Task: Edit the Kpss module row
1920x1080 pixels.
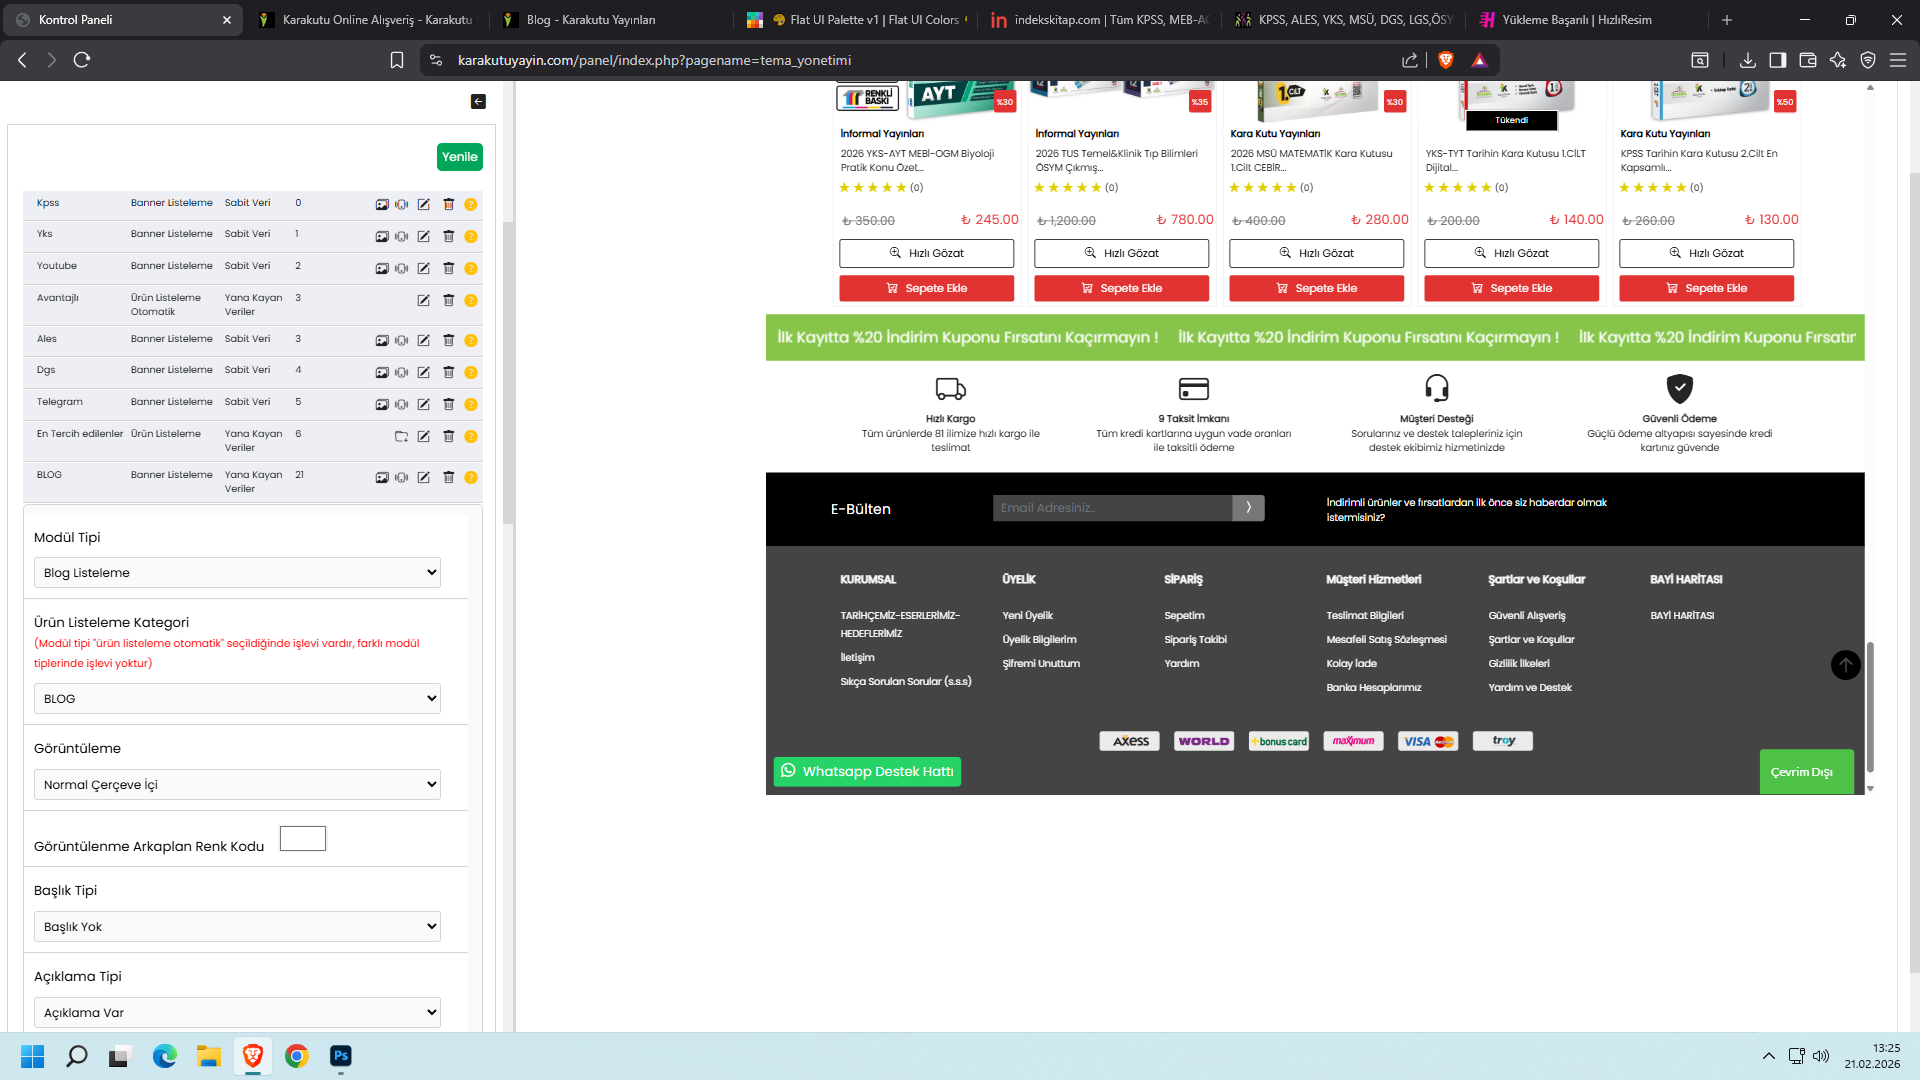Action: (x=424, y=204)
